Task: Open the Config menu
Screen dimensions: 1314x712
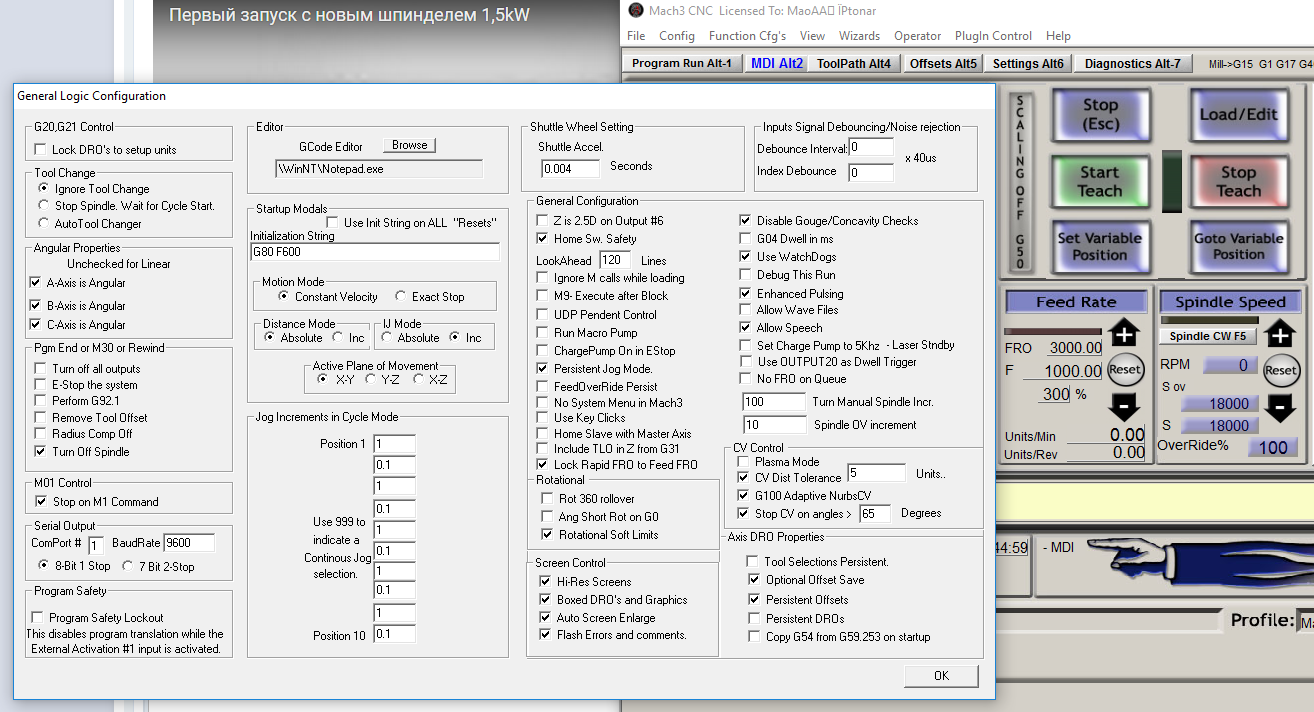Action: (x=676, y=36)
